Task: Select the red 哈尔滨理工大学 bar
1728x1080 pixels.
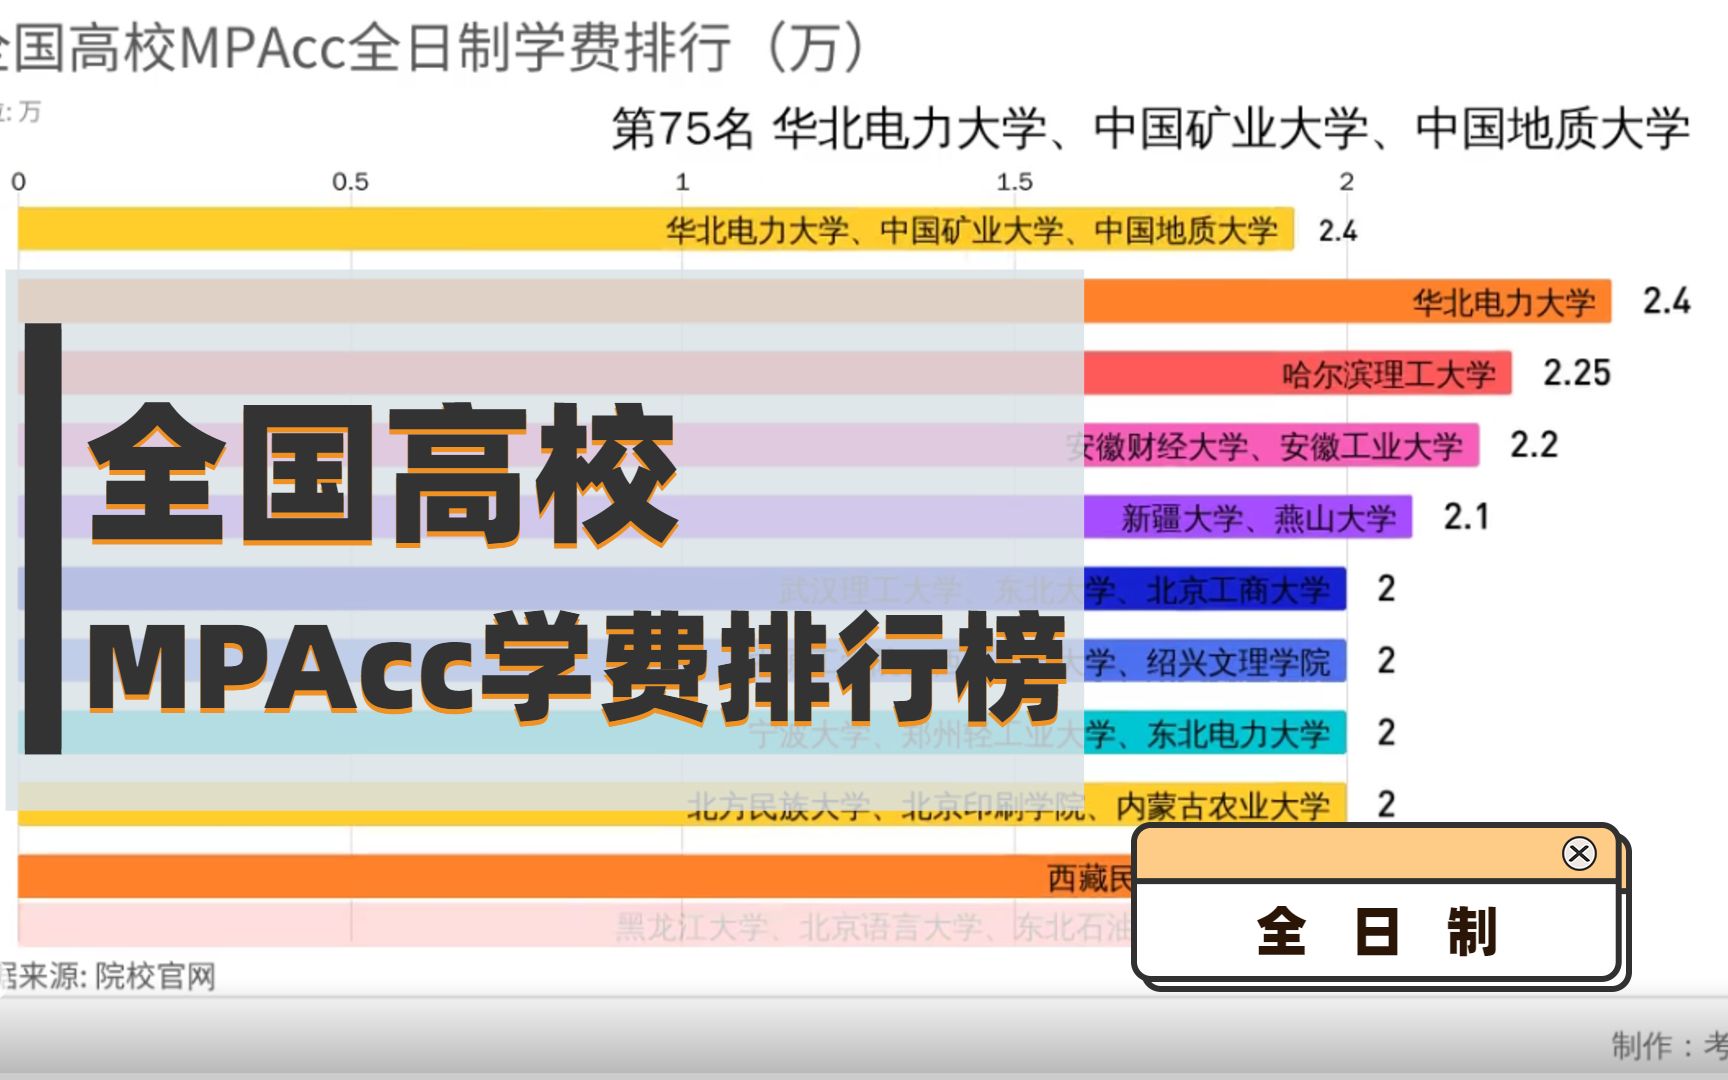Action: (765, 373)
